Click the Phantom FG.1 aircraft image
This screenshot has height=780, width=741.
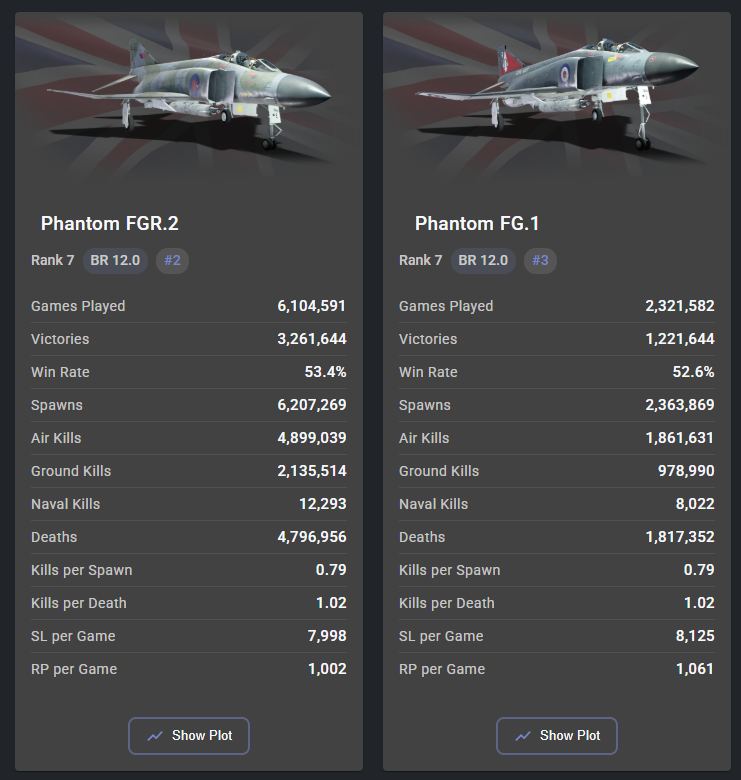tap(557, 95)
